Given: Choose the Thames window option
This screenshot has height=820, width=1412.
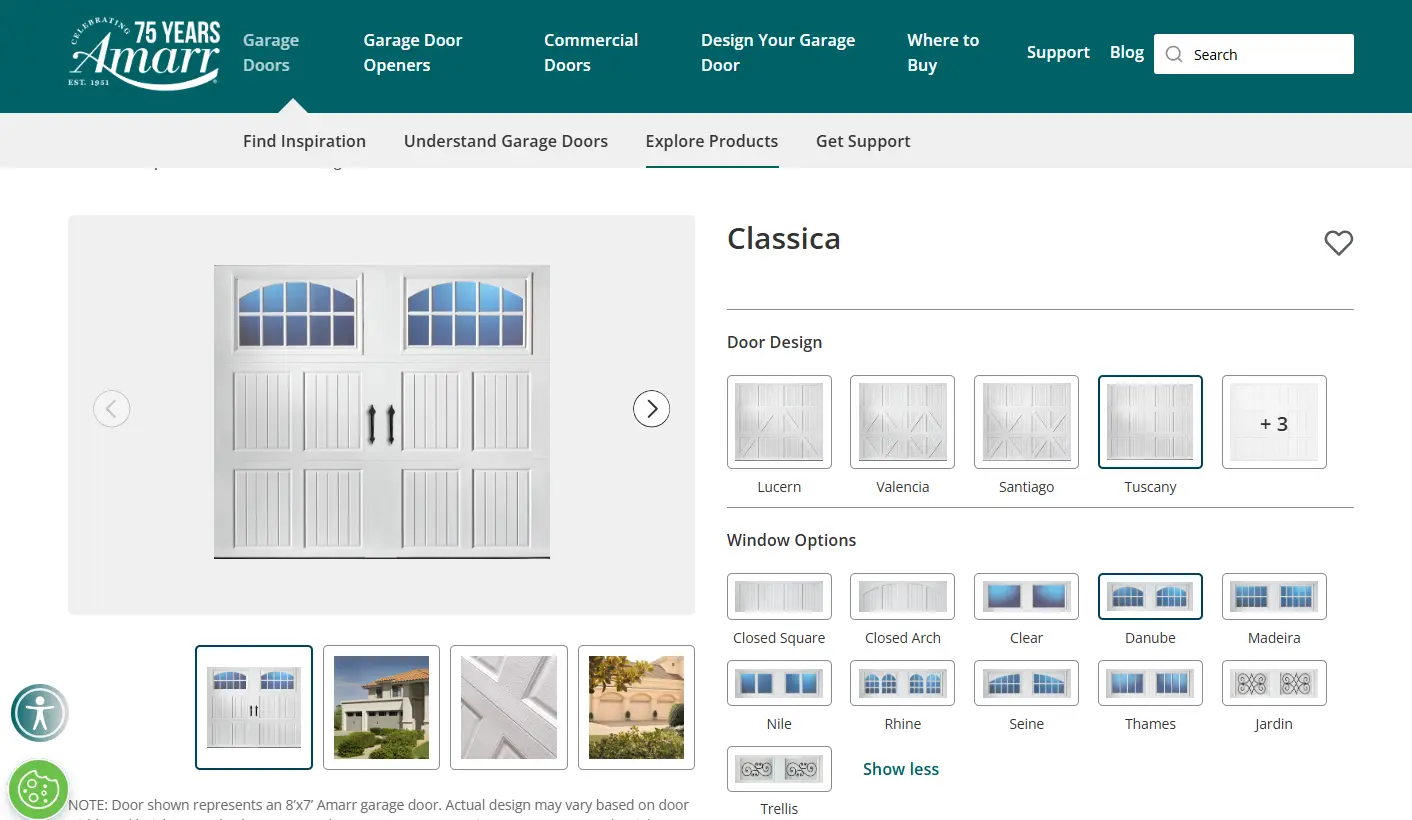Looking at the screenshot, I should click(1150, 683).
